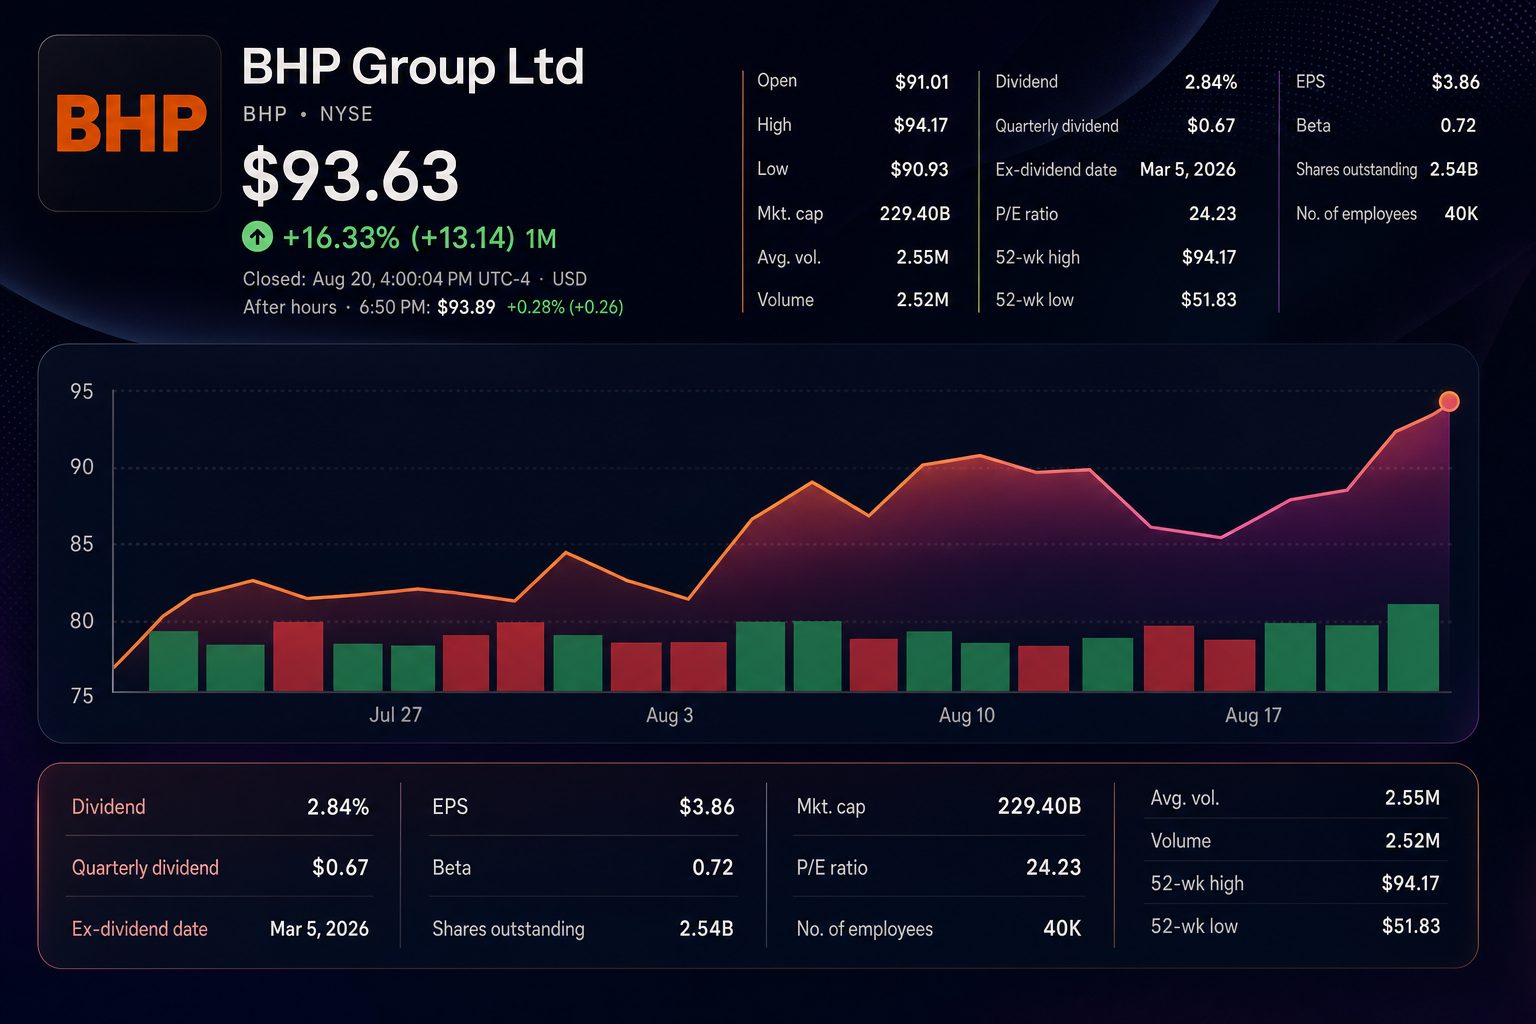Click the Aug 17 date on chart axis

pos(1253,715)
